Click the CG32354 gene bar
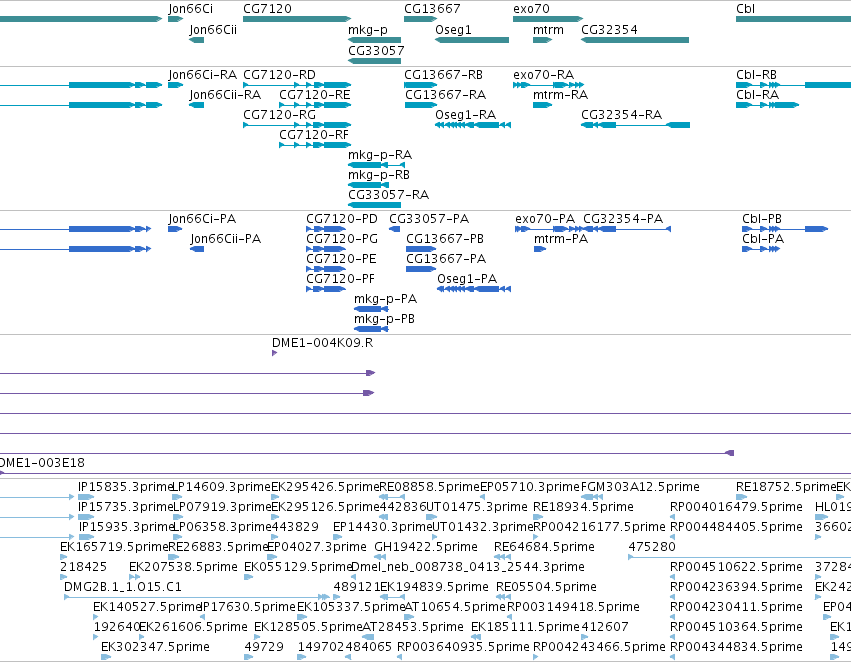 635,40
